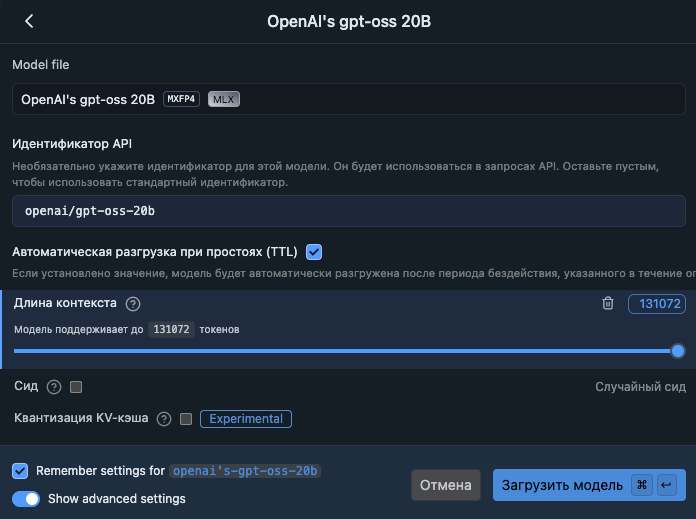
Task: Click the command key icon on load button
Action: point(642,485)
